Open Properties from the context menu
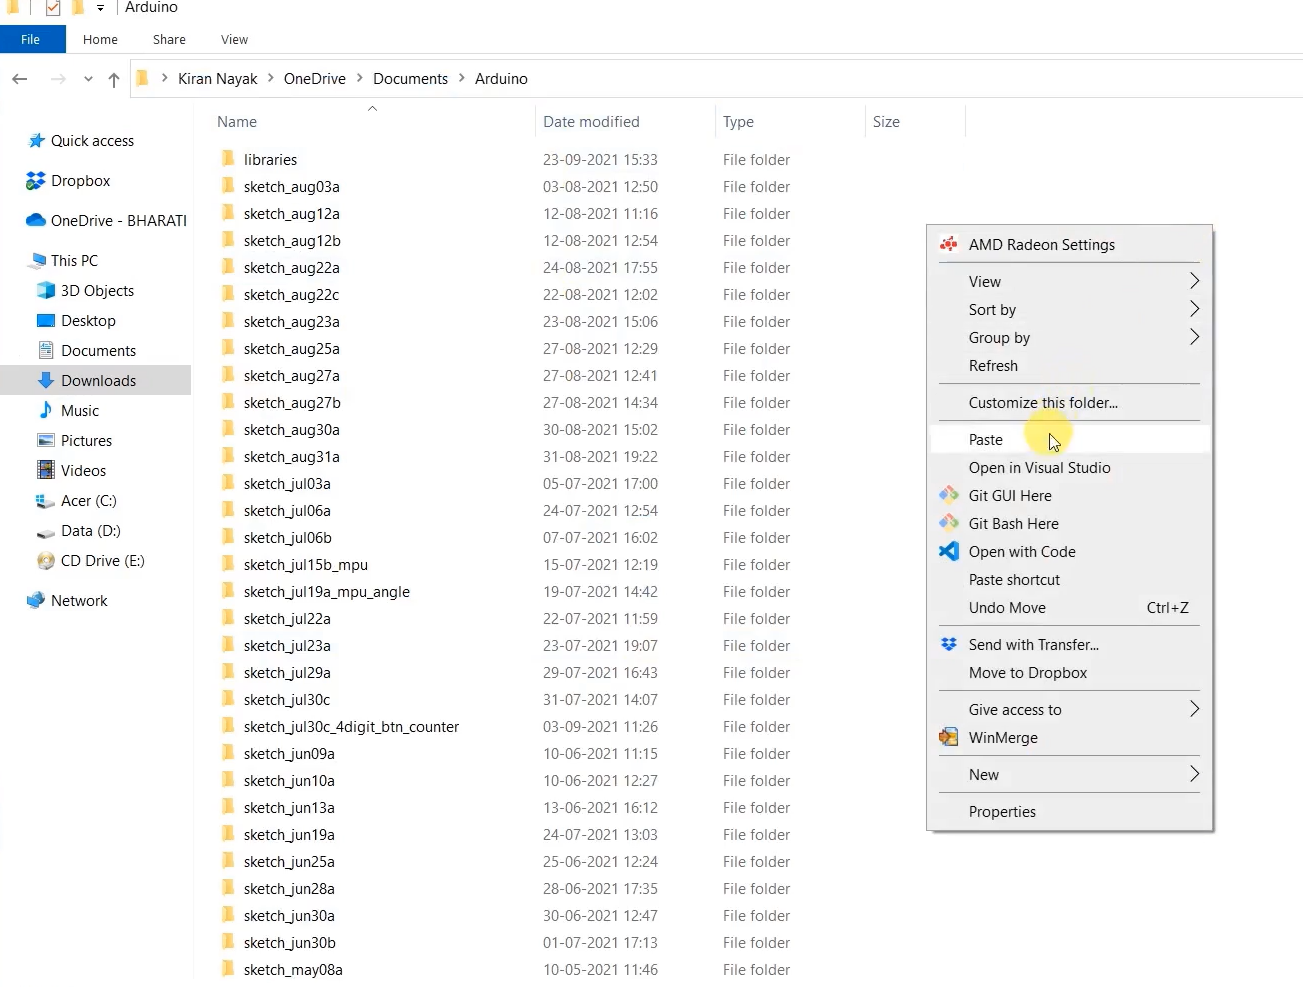 [x=1069, y=811]
